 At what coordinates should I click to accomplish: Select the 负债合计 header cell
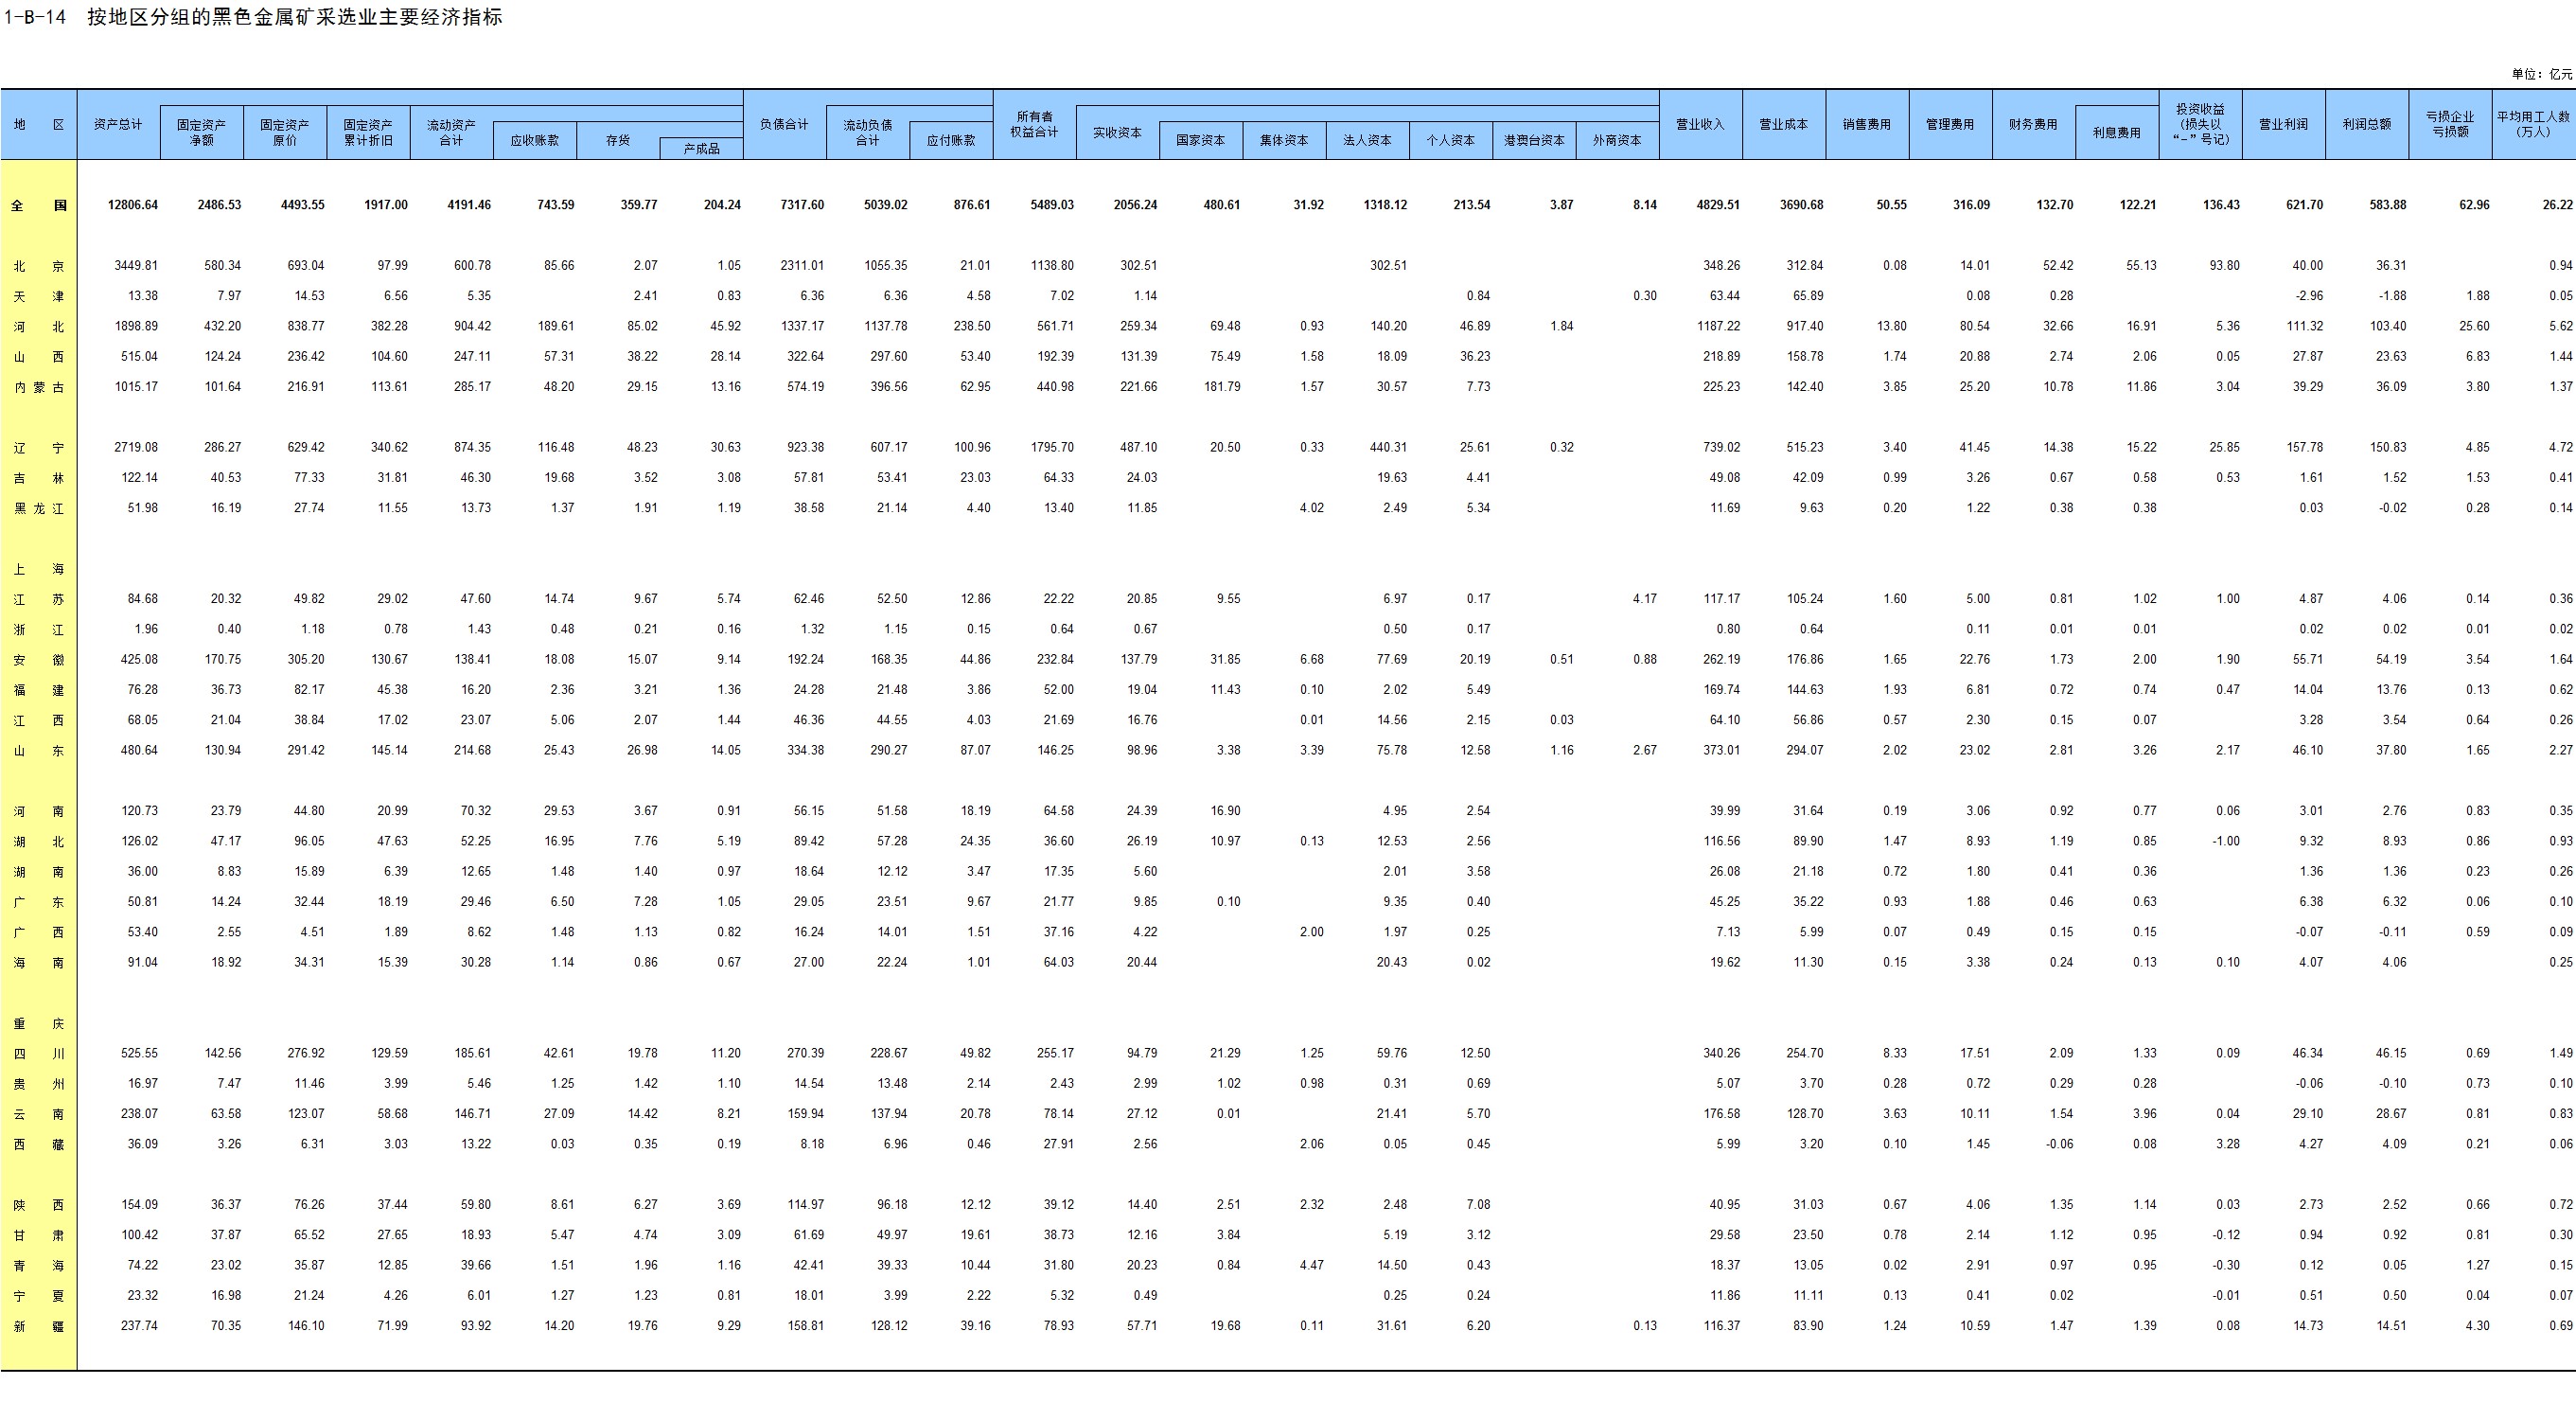pyautogui.click(x=784, y=124)
